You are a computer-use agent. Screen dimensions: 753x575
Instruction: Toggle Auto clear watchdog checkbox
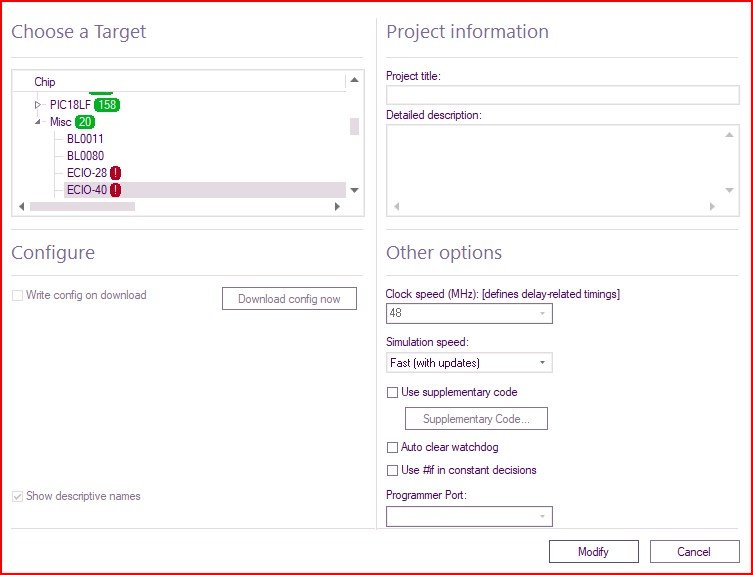392,448
